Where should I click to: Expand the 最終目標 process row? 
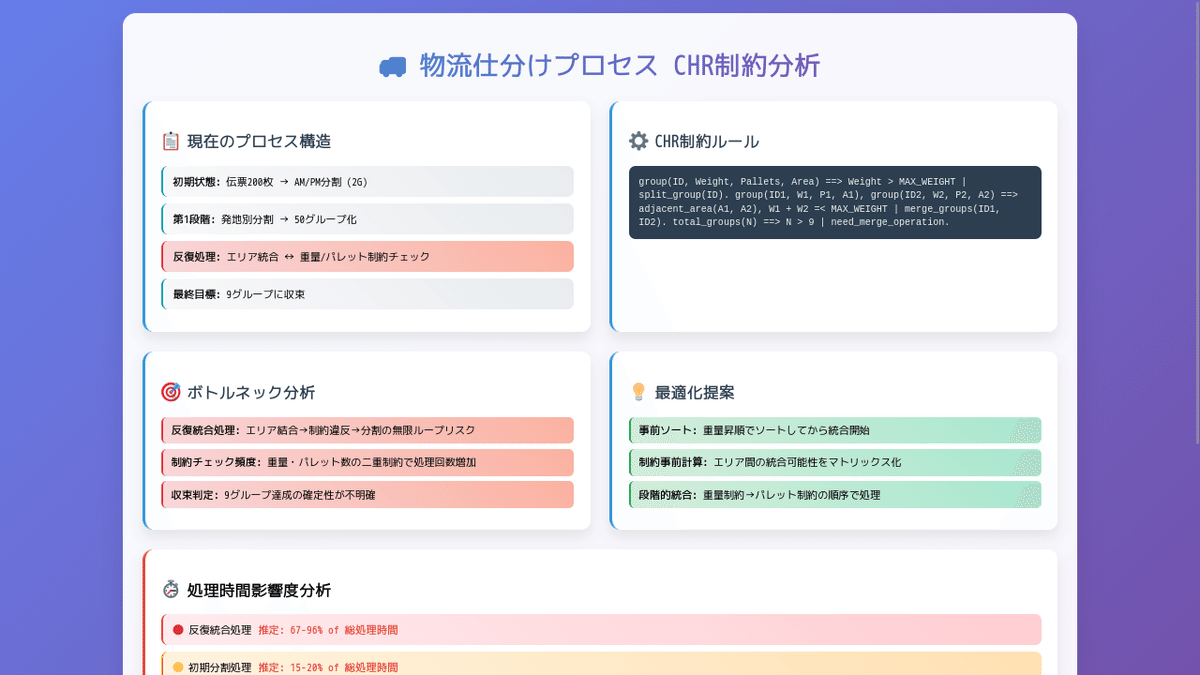point(367,293)
